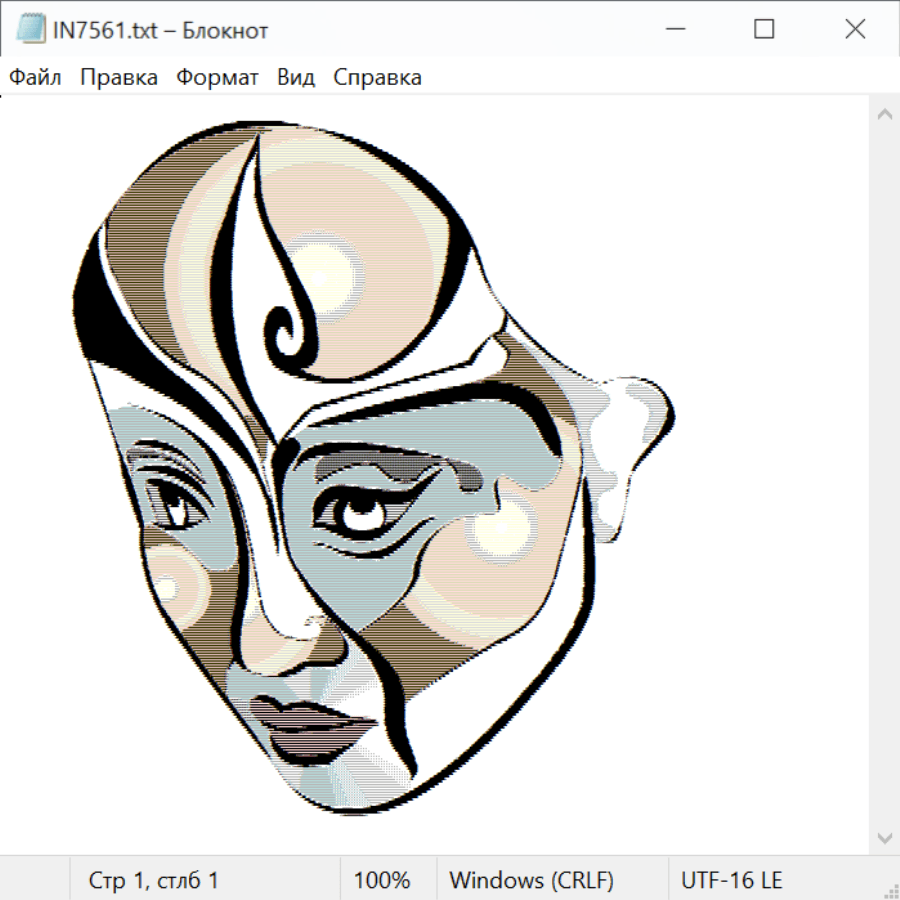Open the Правка menu
This screenshot has width=900, height=900.
[119, 78]
